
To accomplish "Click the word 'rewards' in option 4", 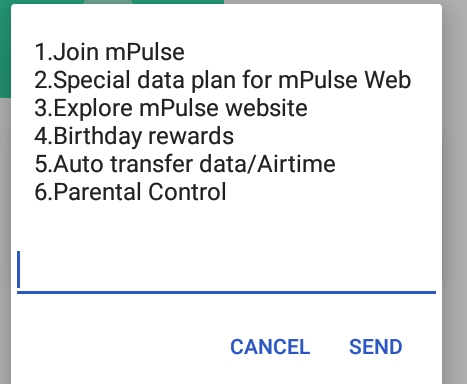I will coord(191,136).
